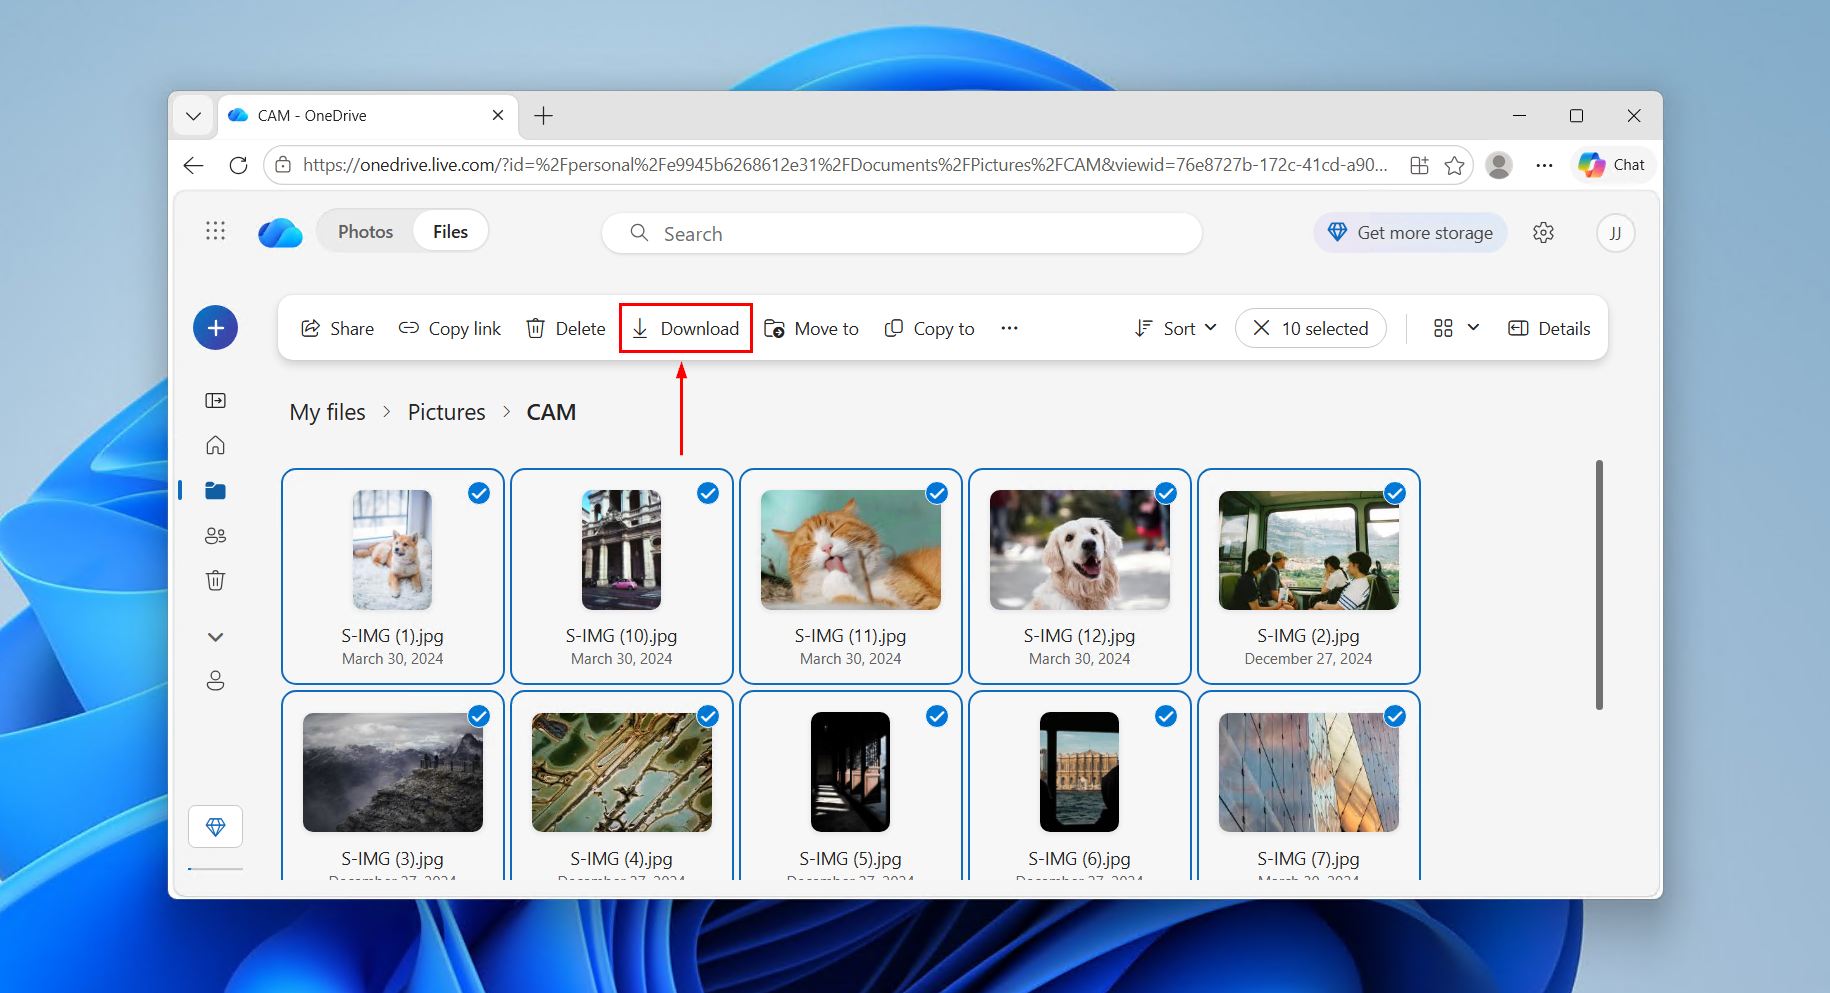The width and height of the screenshot is (1830, 993).
Task: Select the CAM - OneDrive browser tab
Action: pos(368,116)
